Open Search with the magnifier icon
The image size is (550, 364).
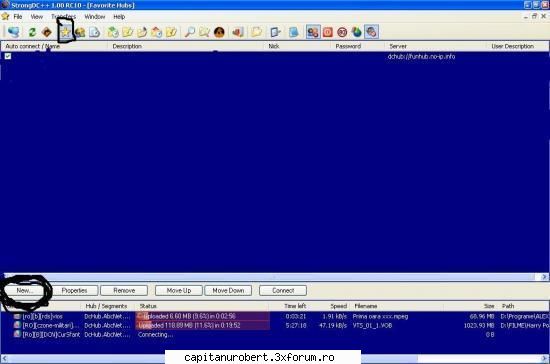(x=190, y=32)
